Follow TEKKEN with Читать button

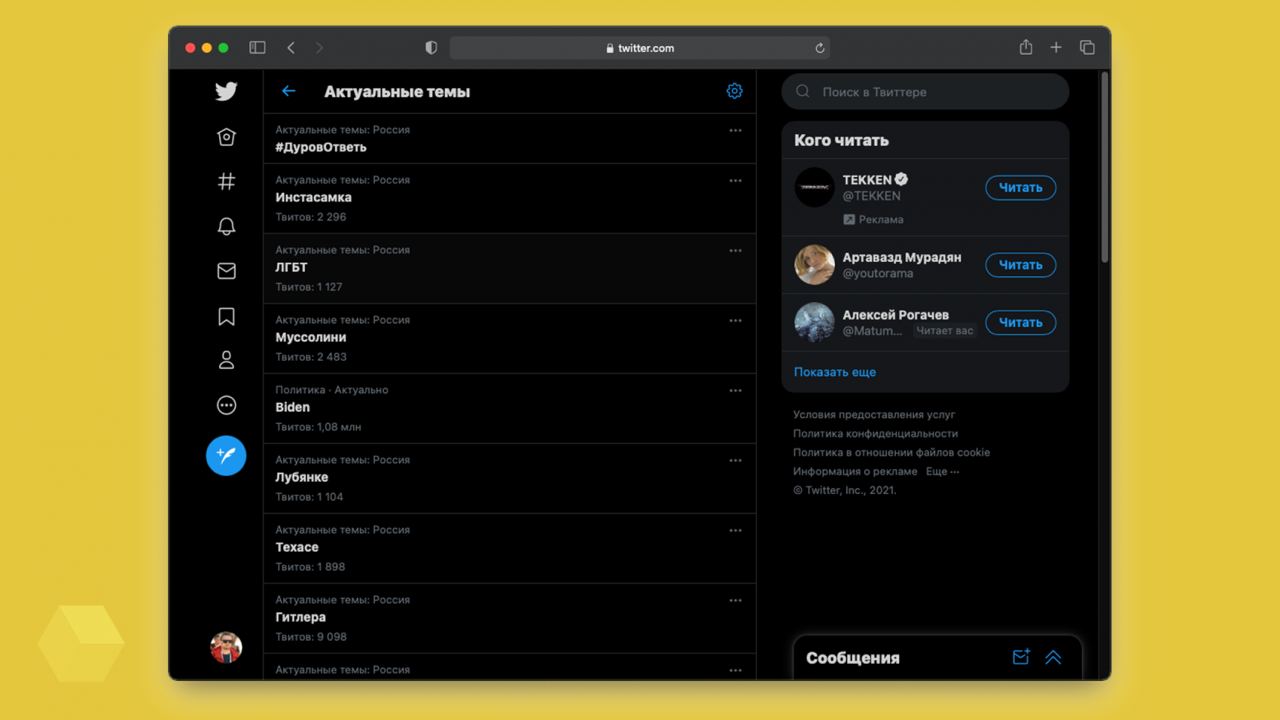(1021, 187)
